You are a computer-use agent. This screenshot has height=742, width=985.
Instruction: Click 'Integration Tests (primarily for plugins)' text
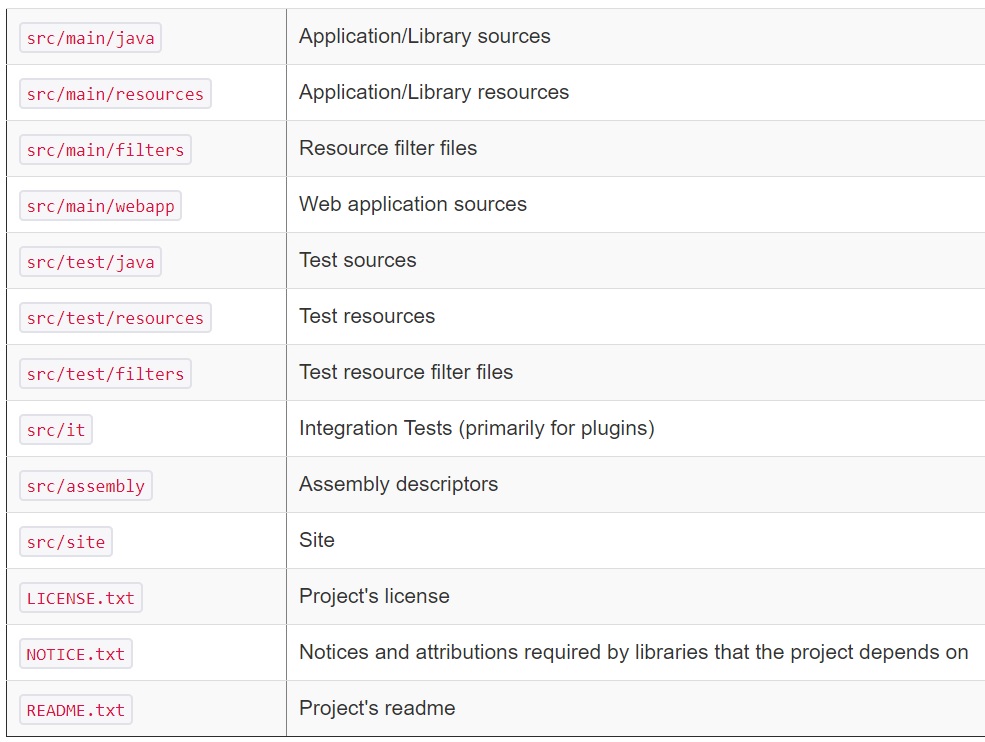coord(476,429)
